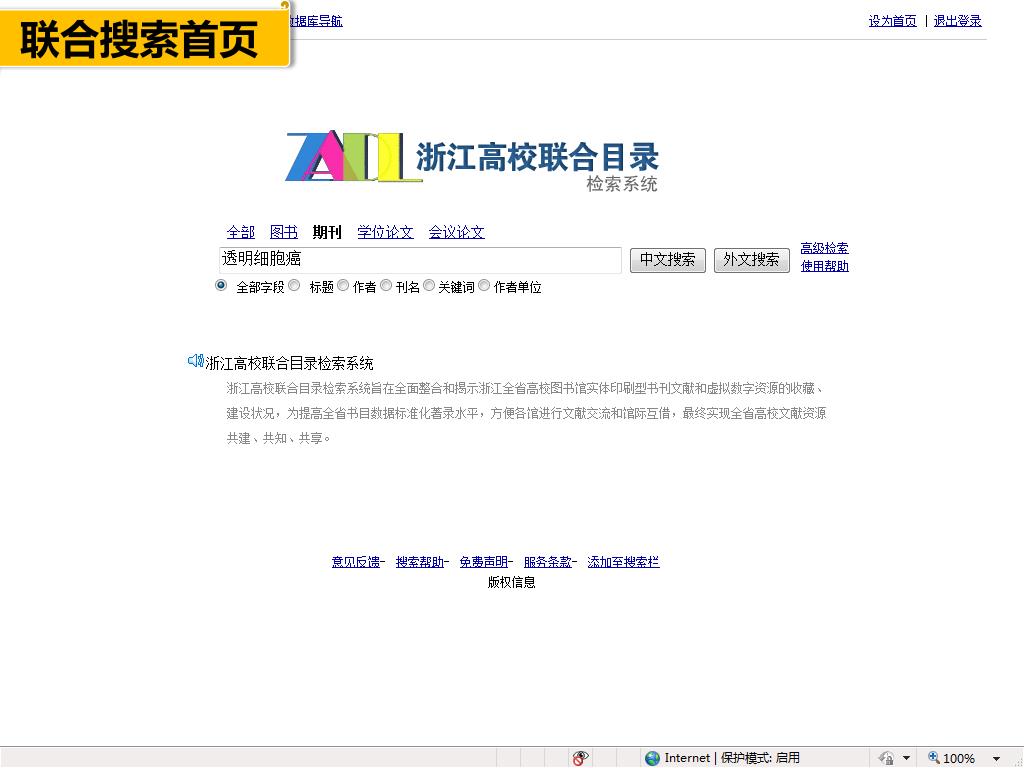Open the 意见反馈 footer link
Image resolution: width=1024 pixels, height=768 pixels.
tap(356, 562)
